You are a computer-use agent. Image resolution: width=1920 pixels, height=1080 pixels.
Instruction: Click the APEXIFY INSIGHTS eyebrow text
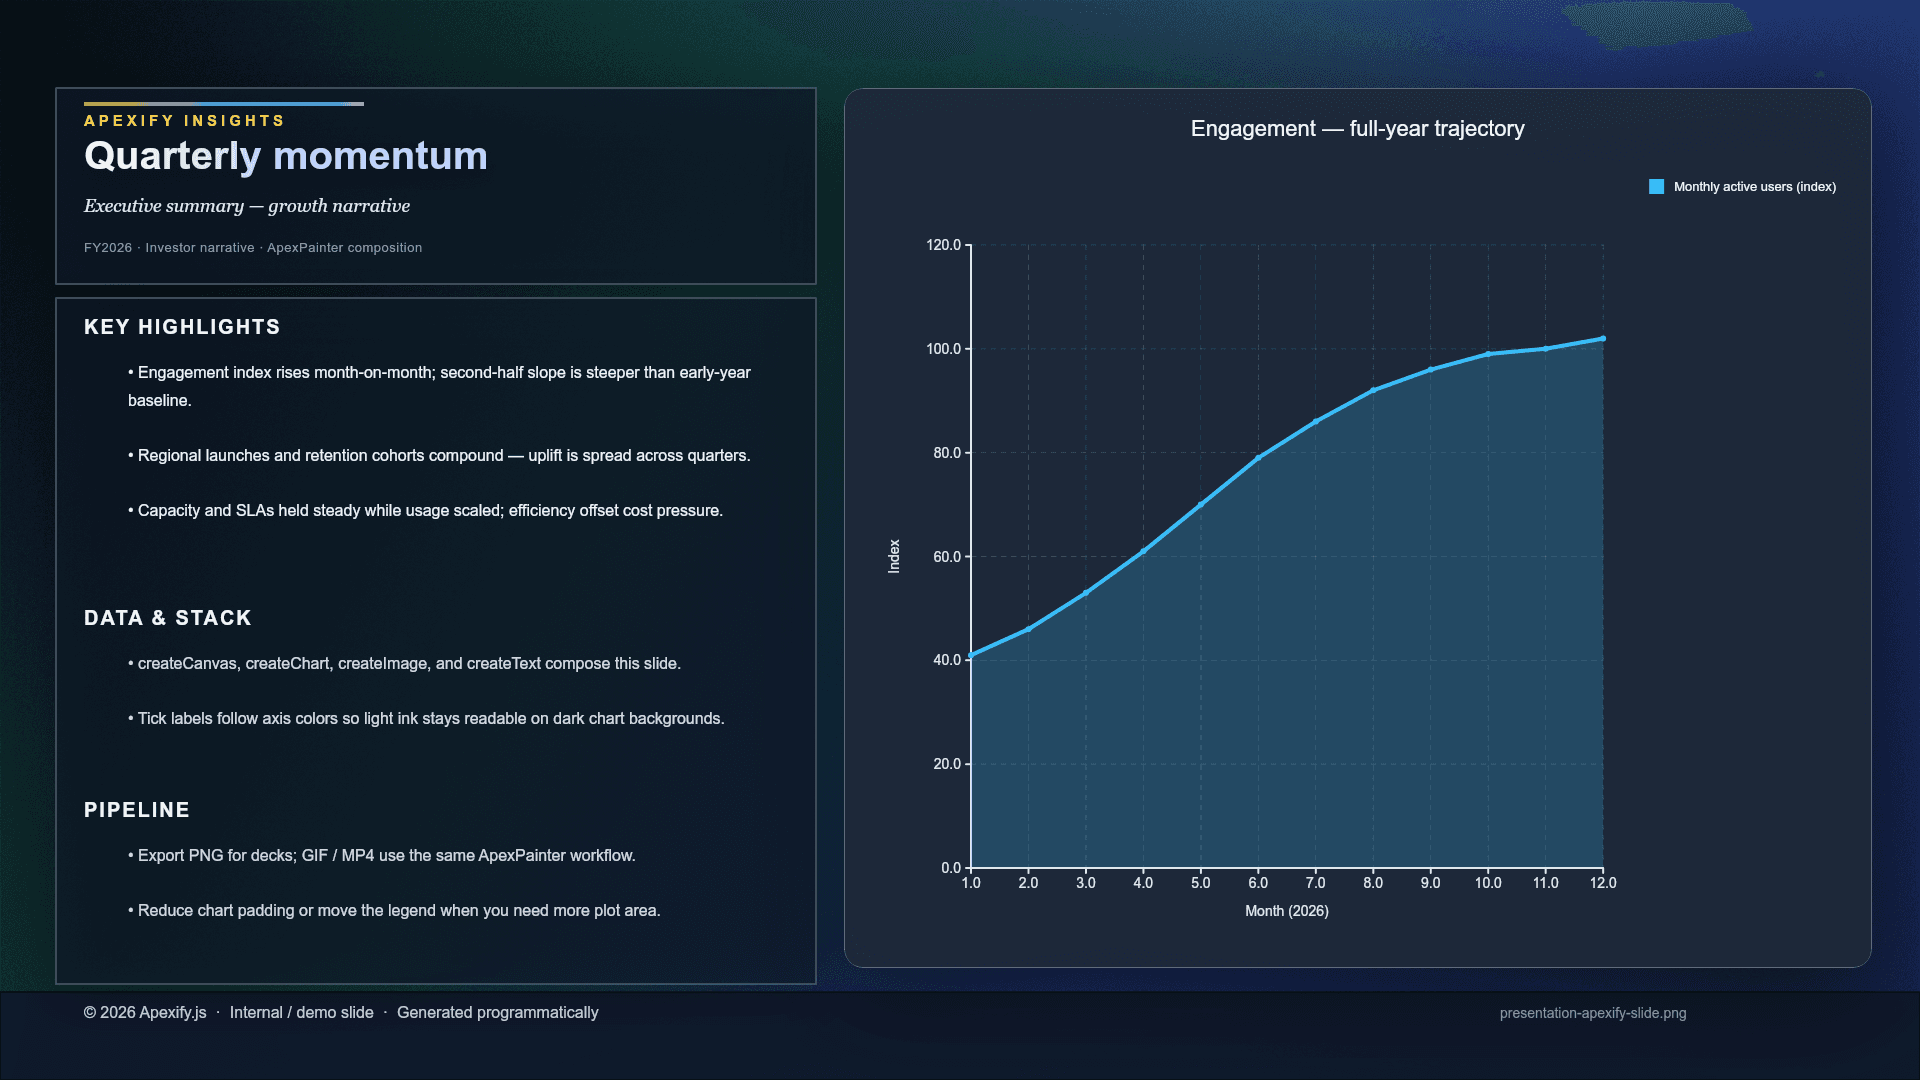(x=184, y=121)
